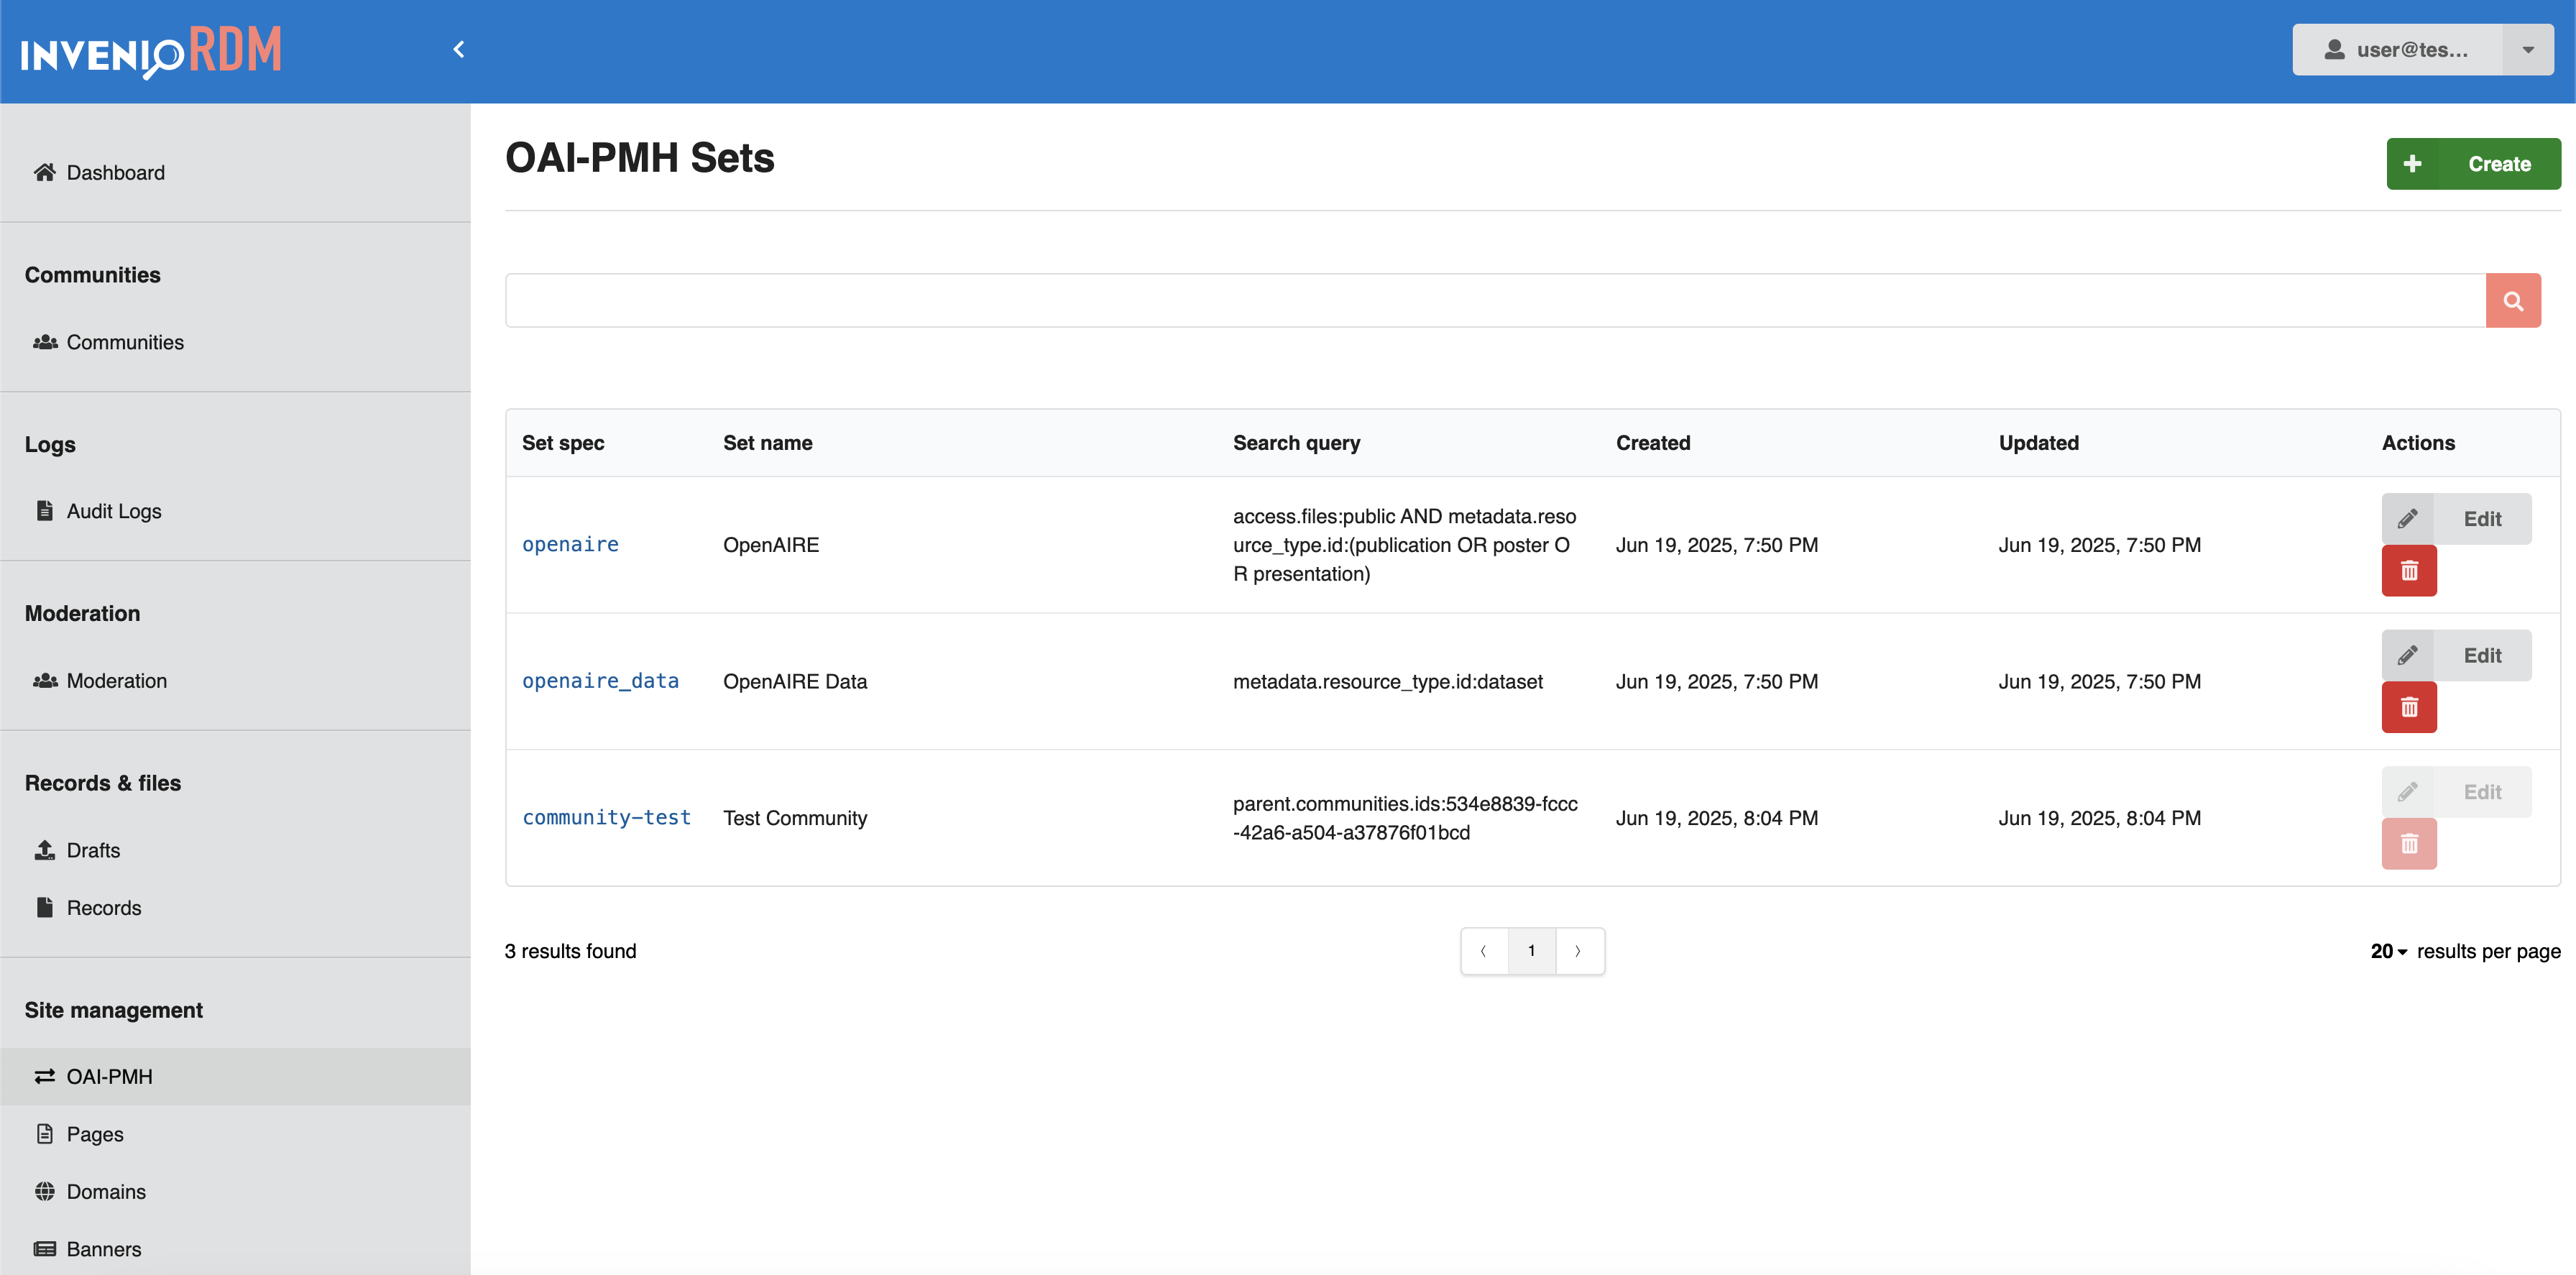The image size is (2576, 1275).
Task: Open the community-test set spec link
Action: pyautogui.click(x=606, y=817)
